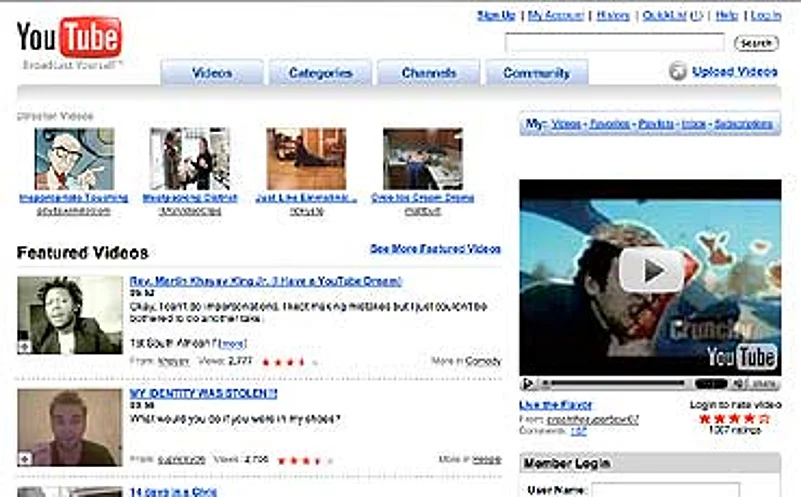
Task: Add MY IDENTITY WAS STOLEN video to QuickList
Action: (x=25, y=459)
